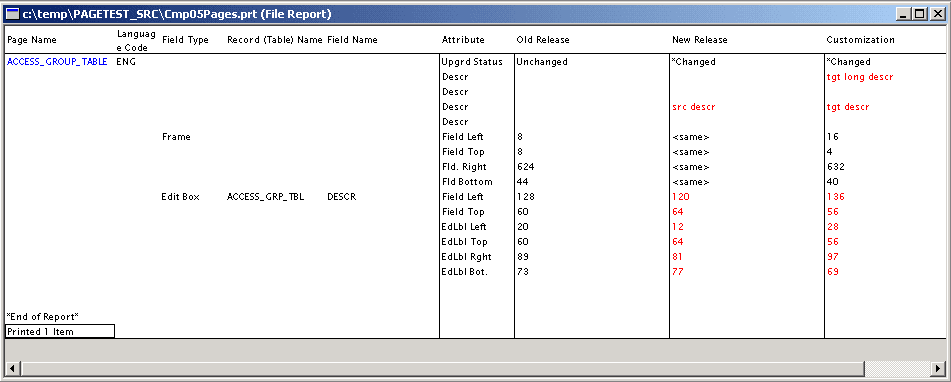Select red Customization value 69

tap(832, 272)
